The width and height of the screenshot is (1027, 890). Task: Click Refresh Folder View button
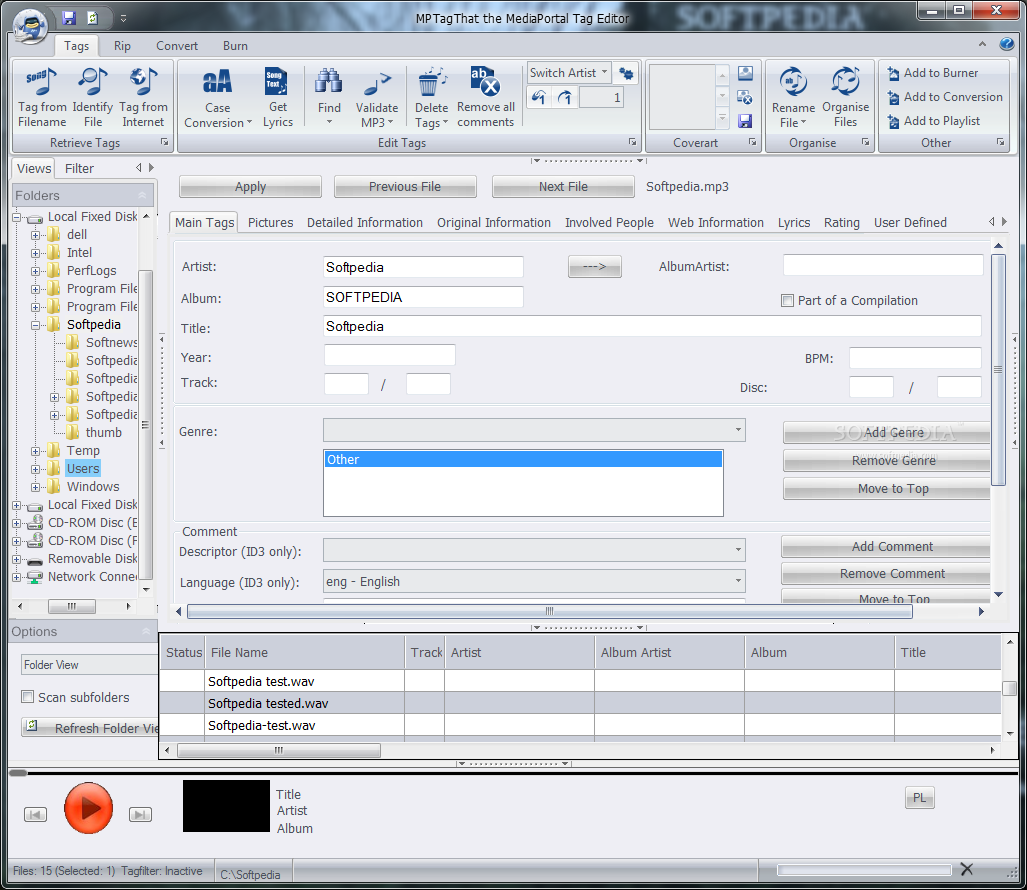point(90,728)
